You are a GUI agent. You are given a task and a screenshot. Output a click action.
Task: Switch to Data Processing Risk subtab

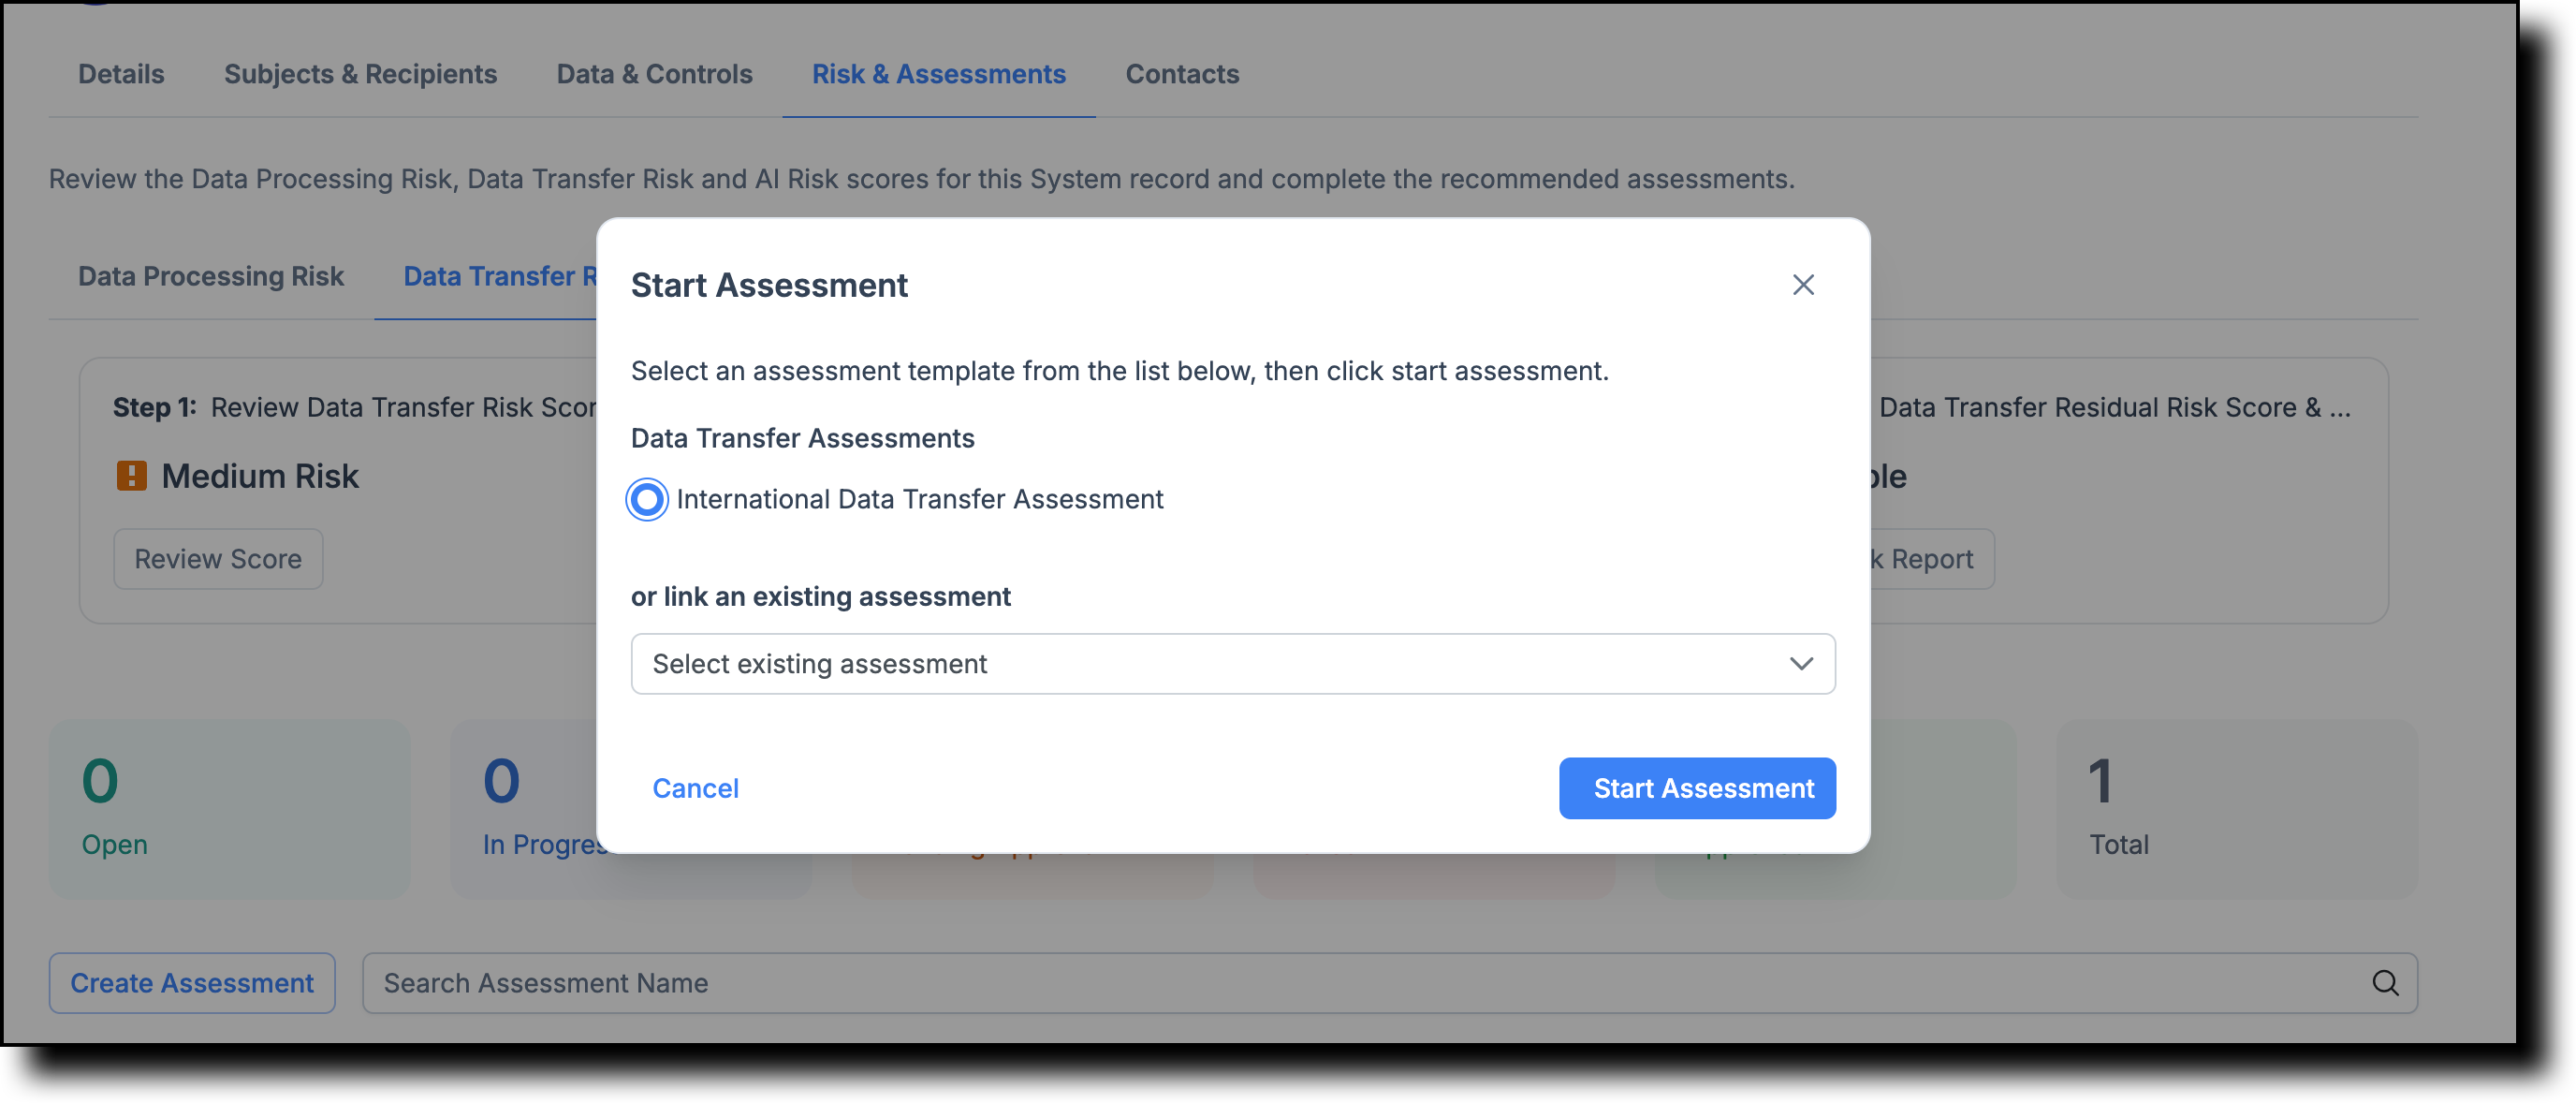[211, 276]
